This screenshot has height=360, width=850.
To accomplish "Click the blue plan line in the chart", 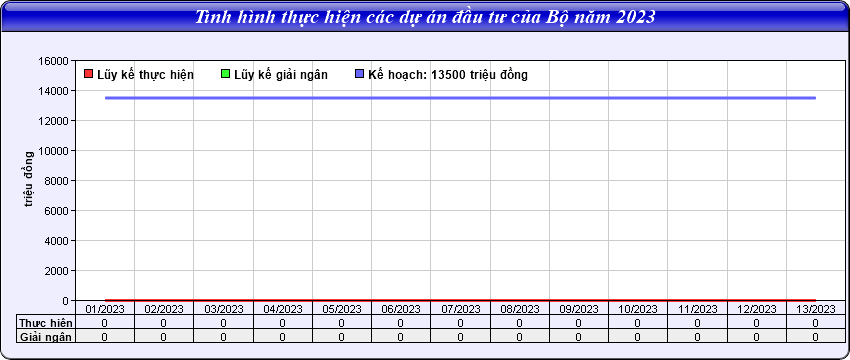I will point(460,98).
